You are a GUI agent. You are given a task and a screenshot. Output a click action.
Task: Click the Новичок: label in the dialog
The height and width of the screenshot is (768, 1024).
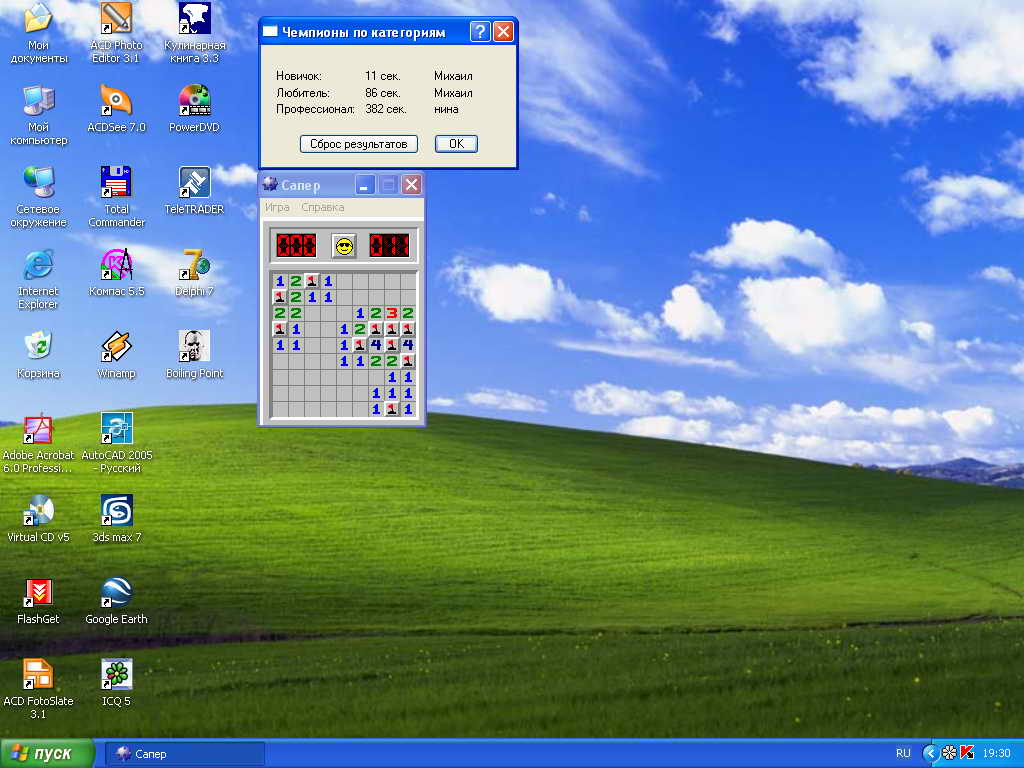pos(298,76)
